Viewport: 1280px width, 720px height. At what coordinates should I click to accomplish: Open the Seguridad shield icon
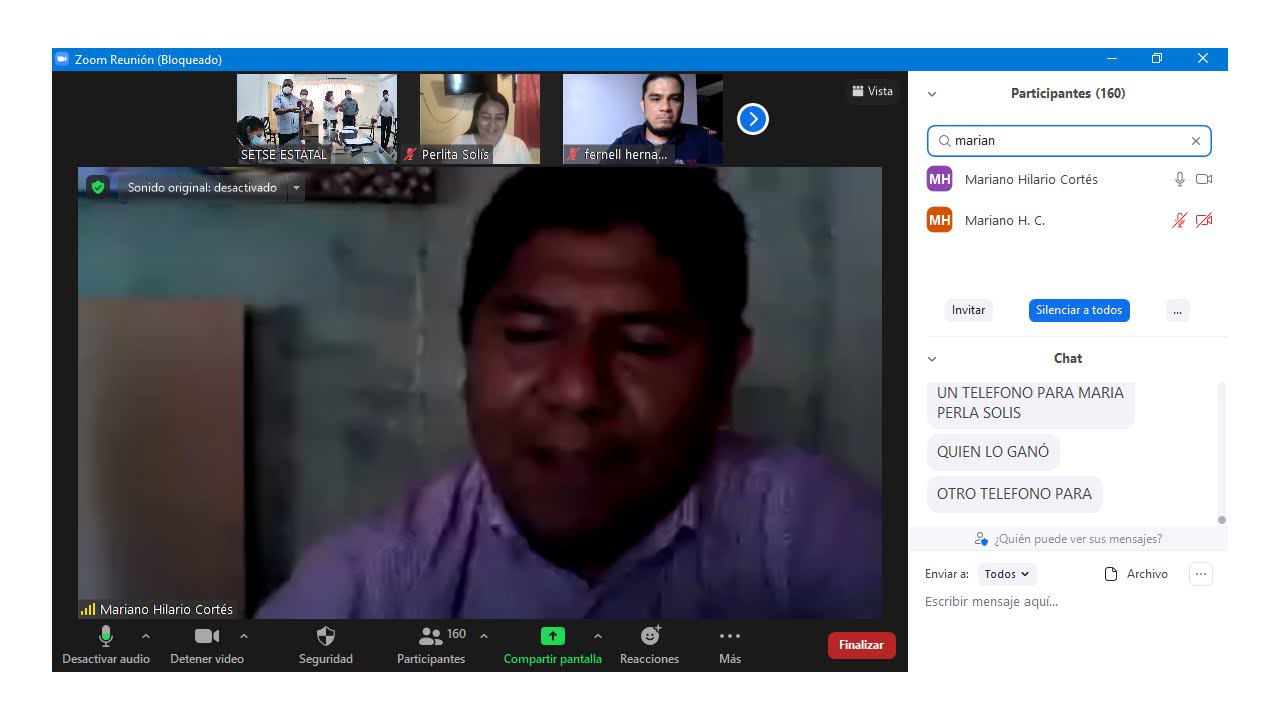326,636
